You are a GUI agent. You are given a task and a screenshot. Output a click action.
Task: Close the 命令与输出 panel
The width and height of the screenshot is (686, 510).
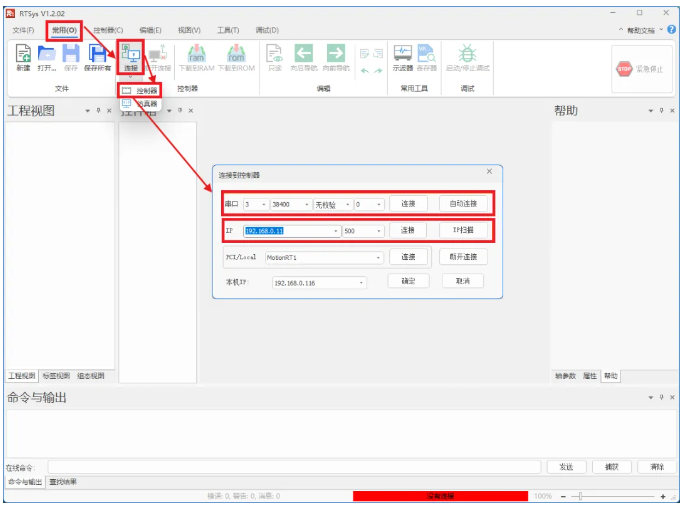672,397
